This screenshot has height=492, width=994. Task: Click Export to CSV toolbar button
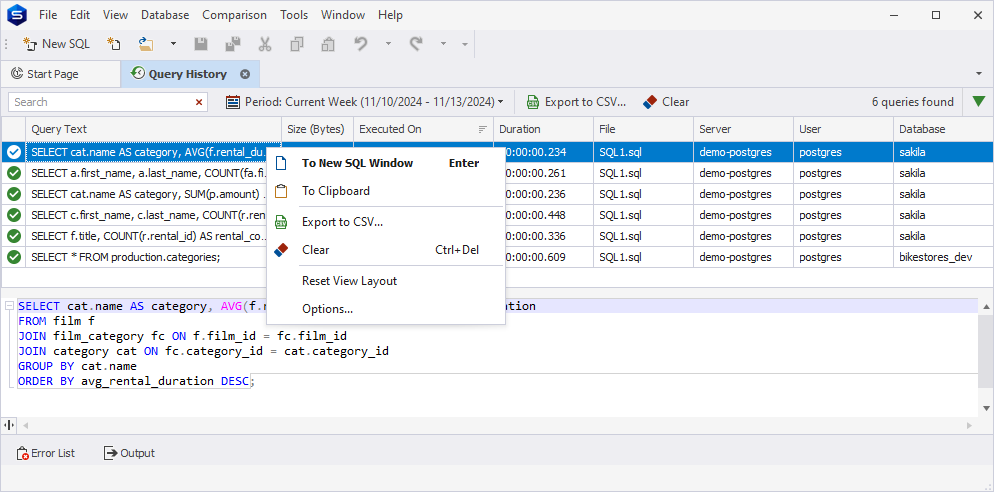tap(576, 102)
